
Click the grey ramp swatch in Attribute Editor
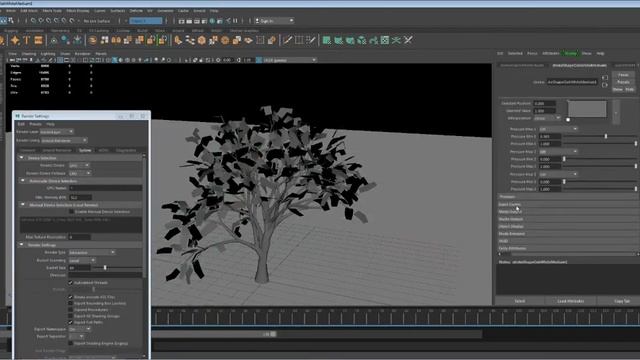pyautogui.click(x=587, y=109)
